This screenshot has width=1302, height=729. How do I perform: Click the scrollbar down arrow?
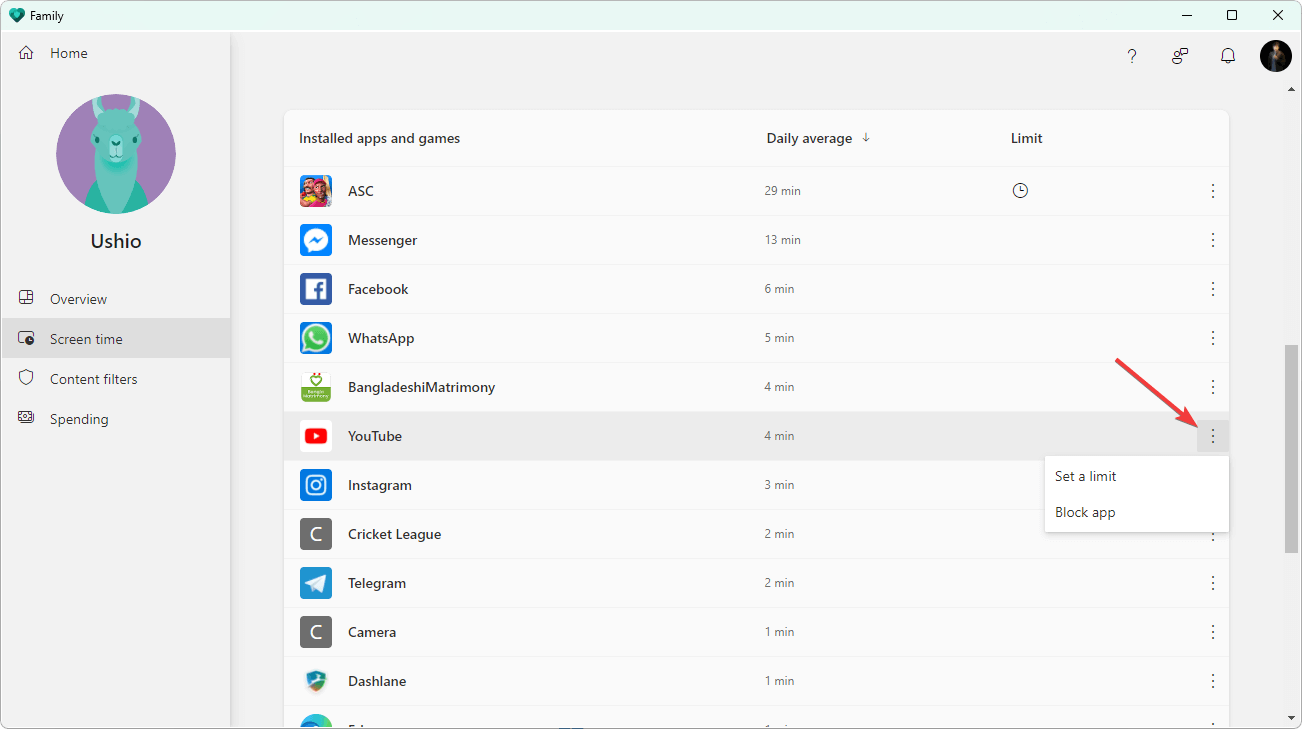click(x=1291, y=717)
